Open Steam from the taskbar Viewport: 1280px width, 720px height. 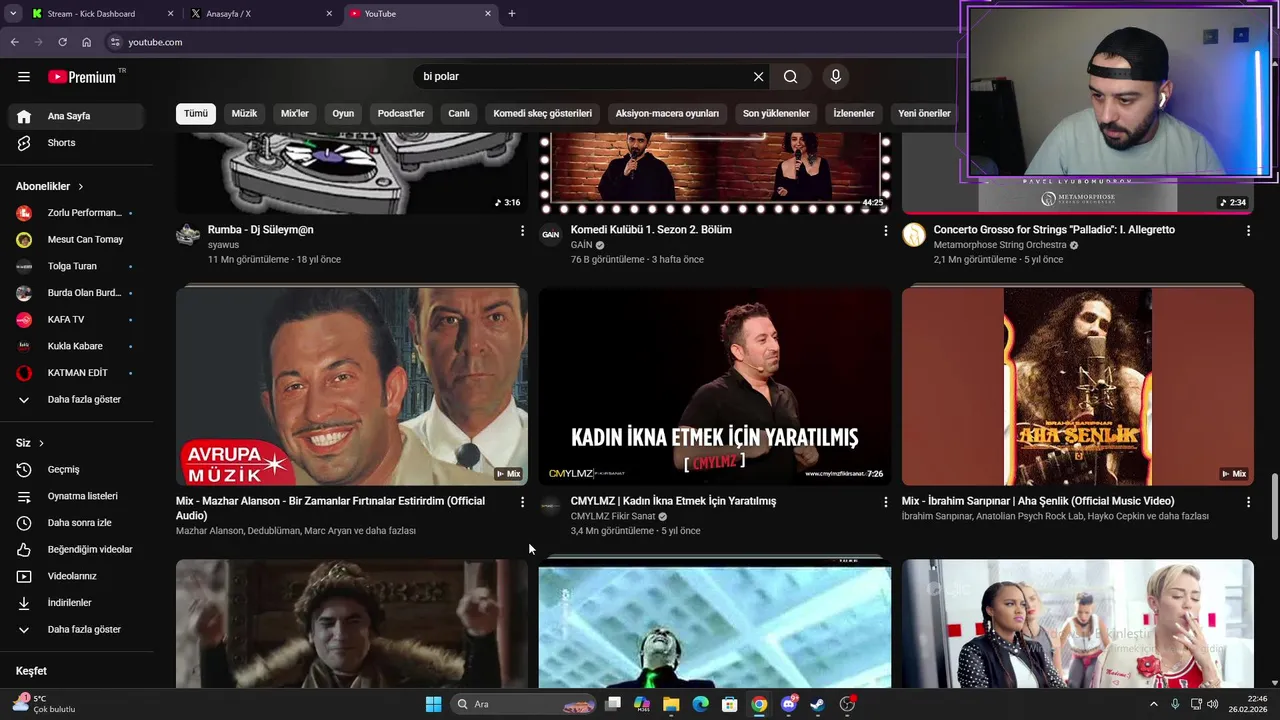817,704
